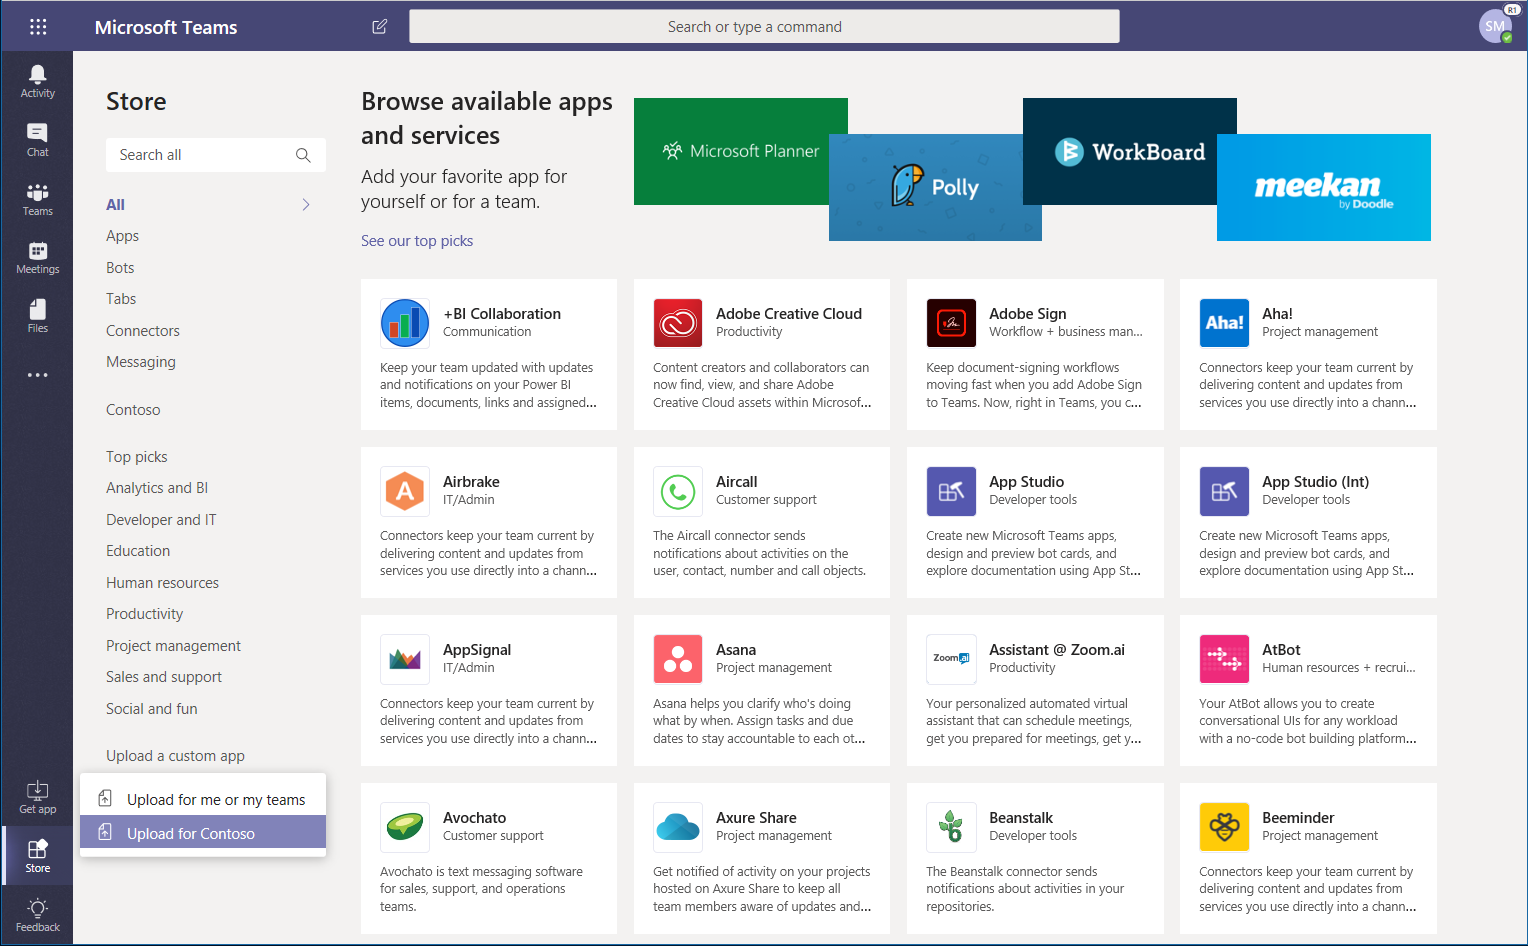Click the search magnifier in Store

tap(303, 155)
